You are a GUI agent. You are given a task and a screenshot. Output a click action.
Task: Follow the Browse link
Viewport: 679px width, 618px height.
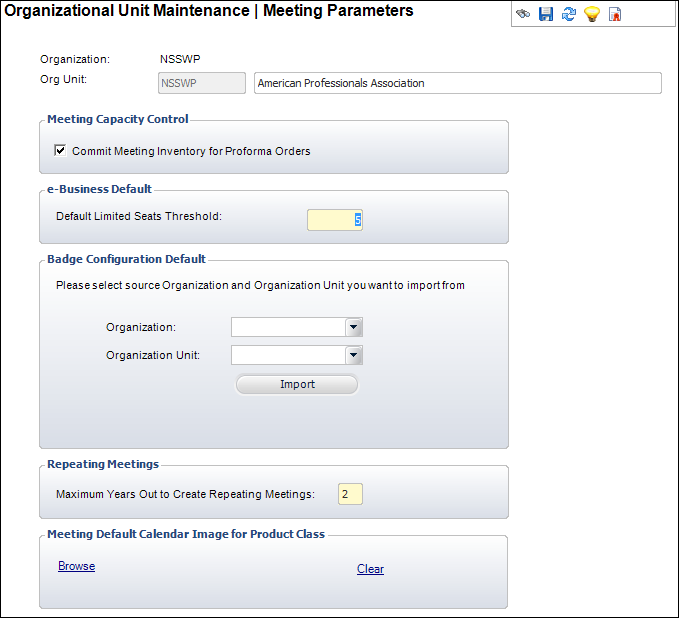(x=77, y=566)
